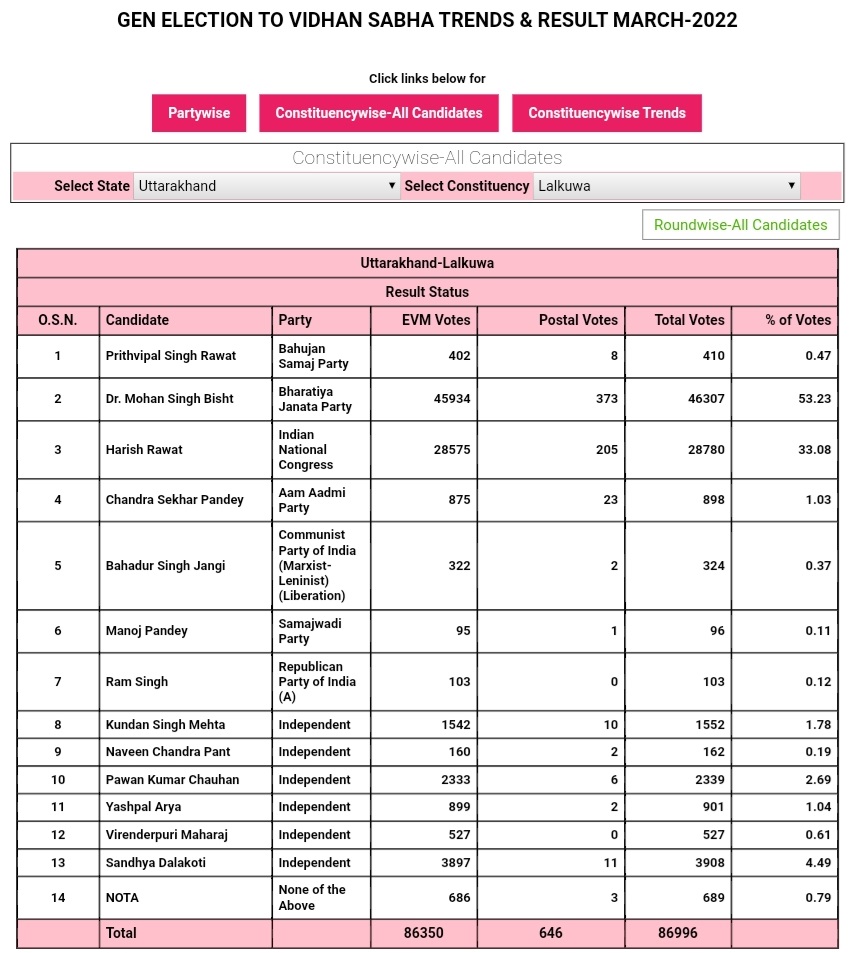The height and width of the screenshot is (953, 865).
Task: Click the Uttarakhand-Lalkuwa table title
Action: click(x=427, y=263)
